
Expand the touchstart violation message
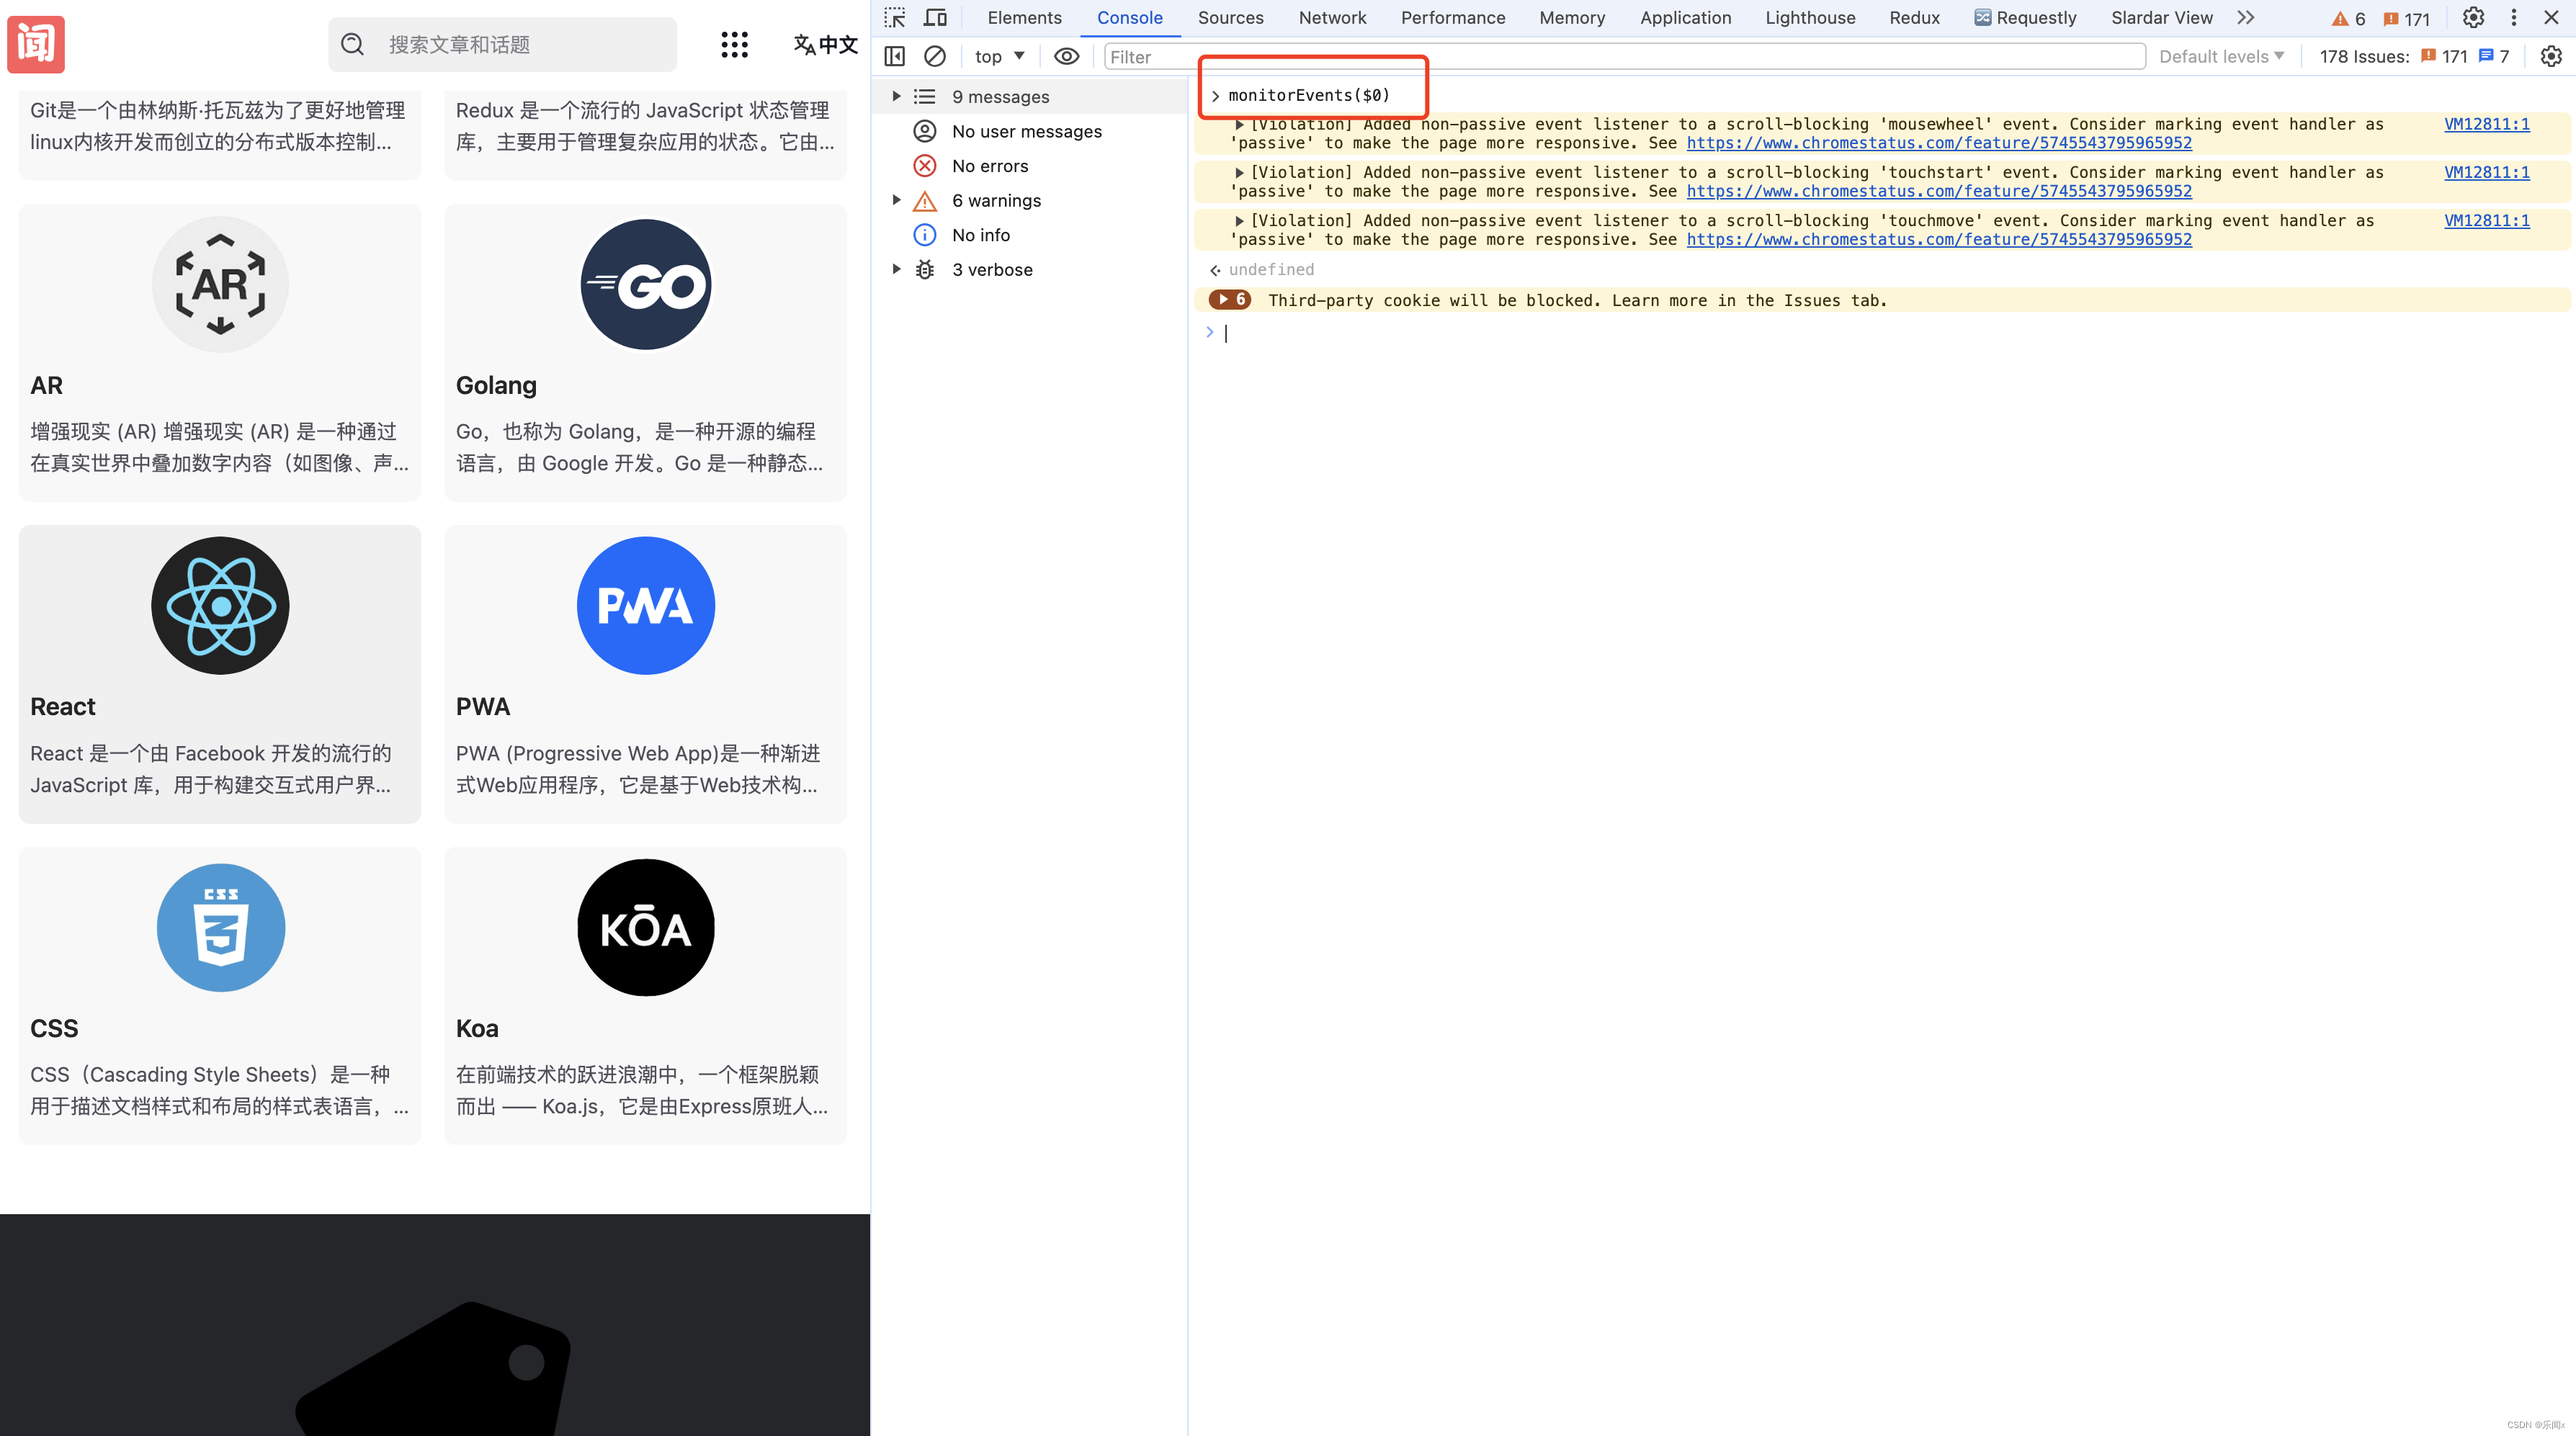pyautogui.click(x=1239, y=173)
